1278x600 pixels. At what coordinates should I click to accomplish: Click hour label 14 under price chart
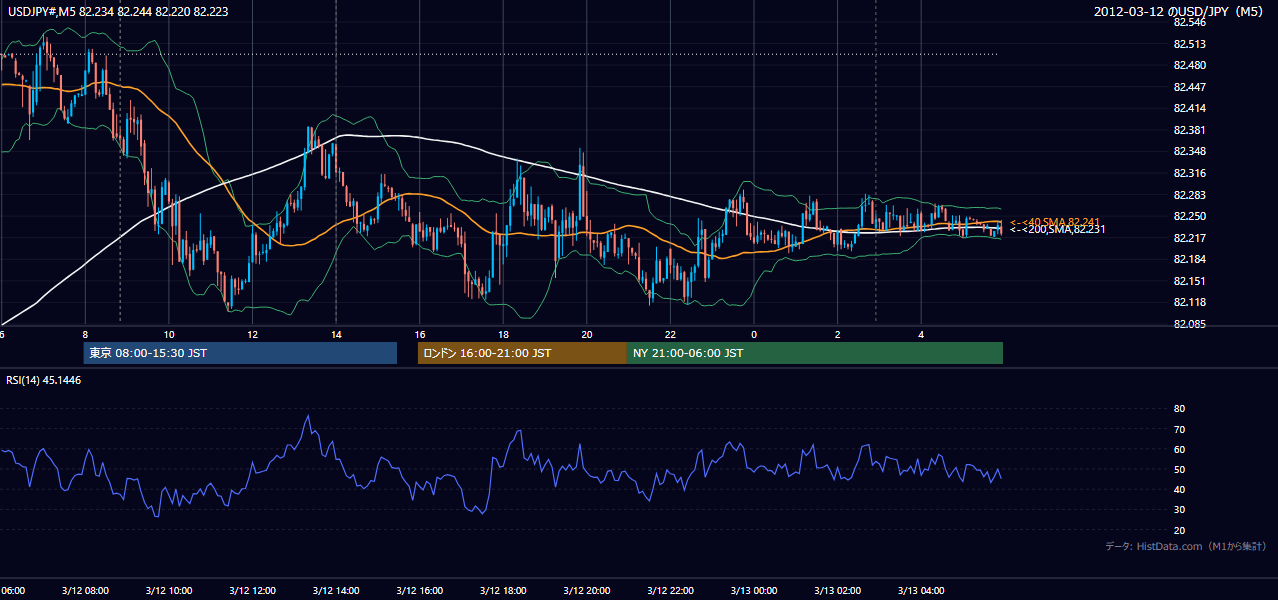click(336, 335)
